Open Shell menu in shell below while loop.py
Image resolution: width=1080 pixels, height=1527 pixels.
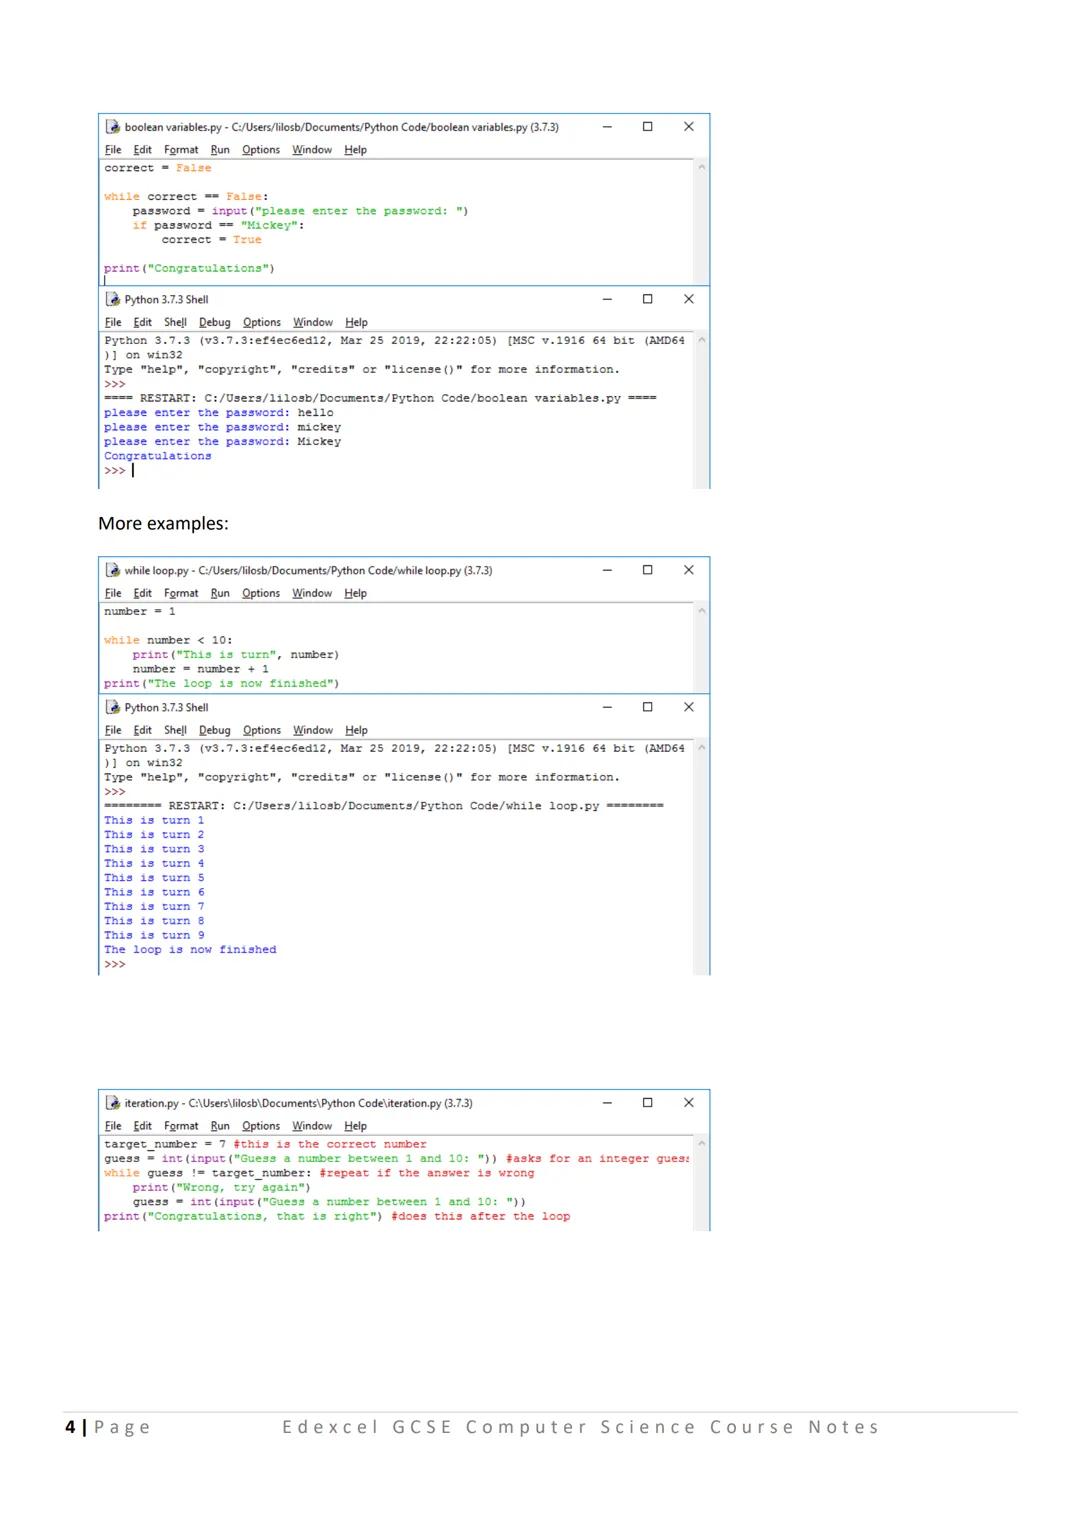point(175,730)
